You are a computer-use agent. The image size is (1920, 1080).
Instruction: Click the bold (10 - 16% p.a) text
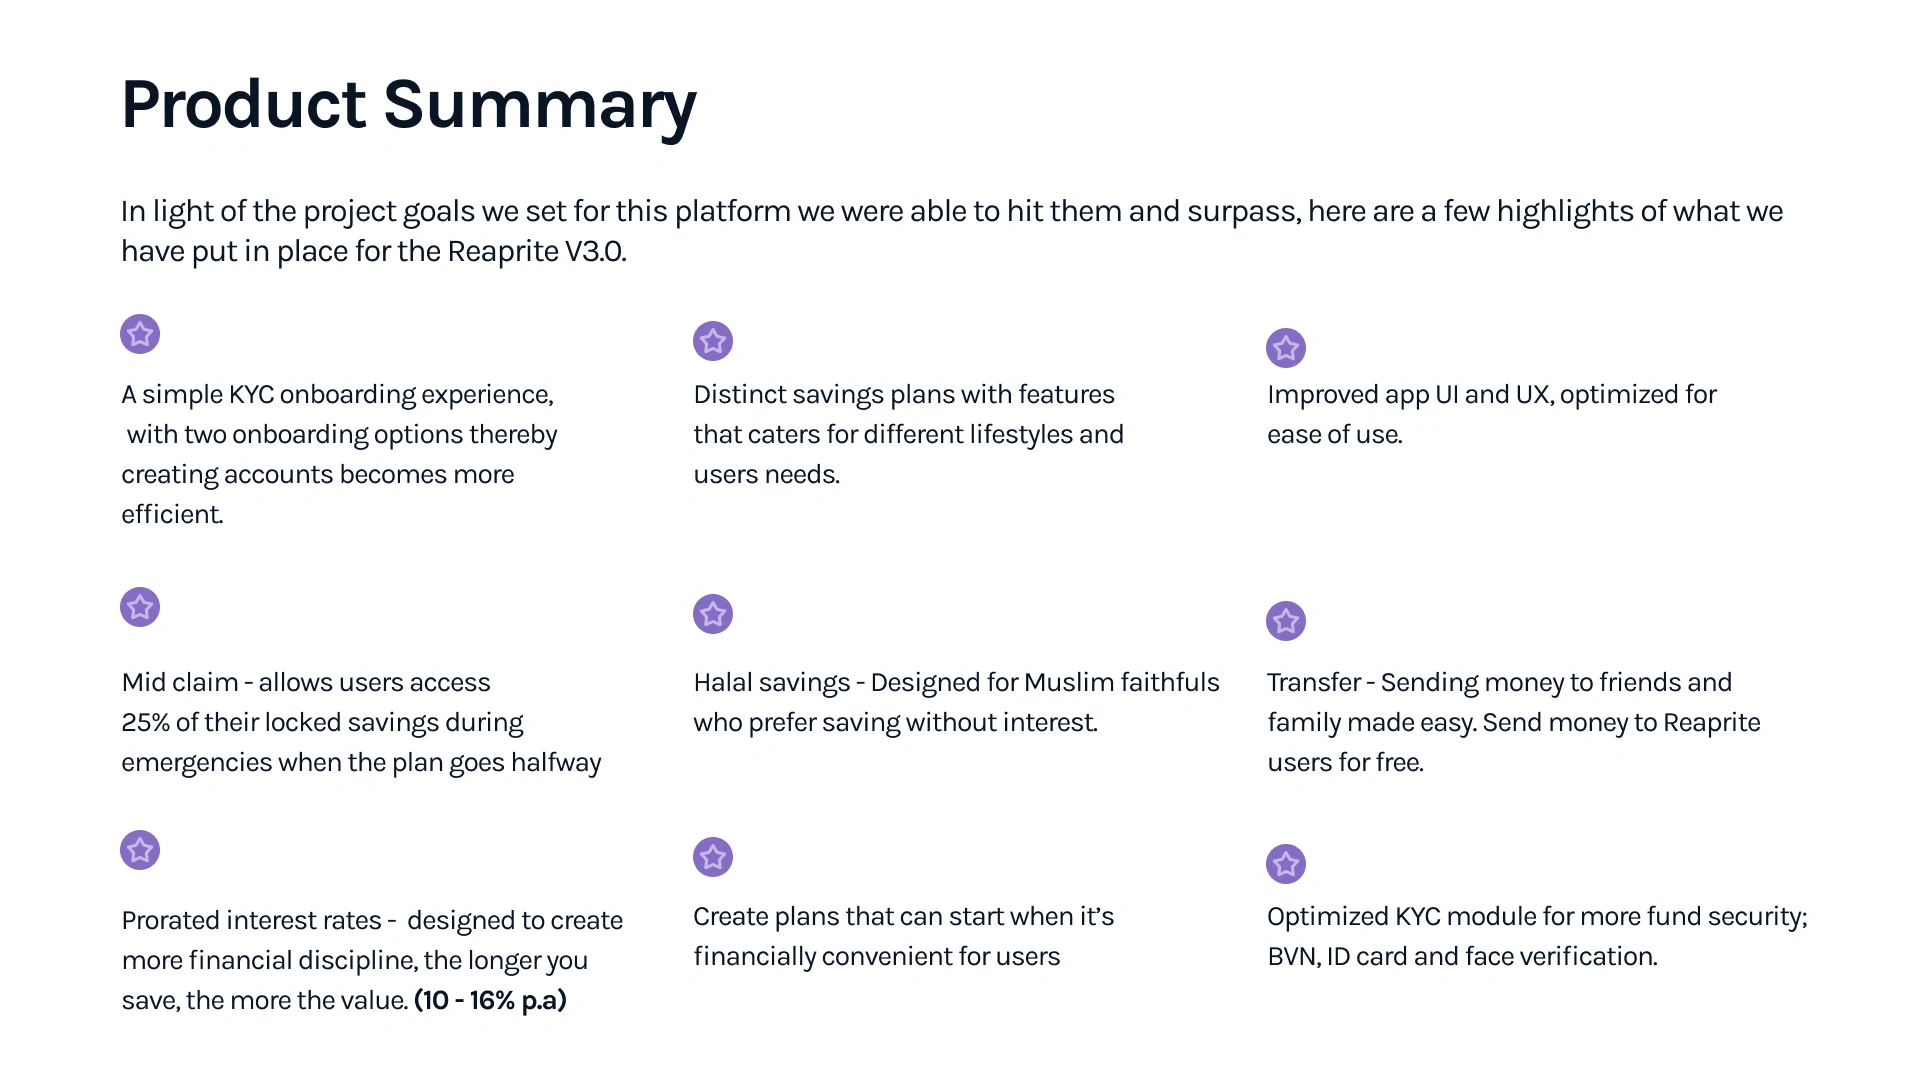490,1000
